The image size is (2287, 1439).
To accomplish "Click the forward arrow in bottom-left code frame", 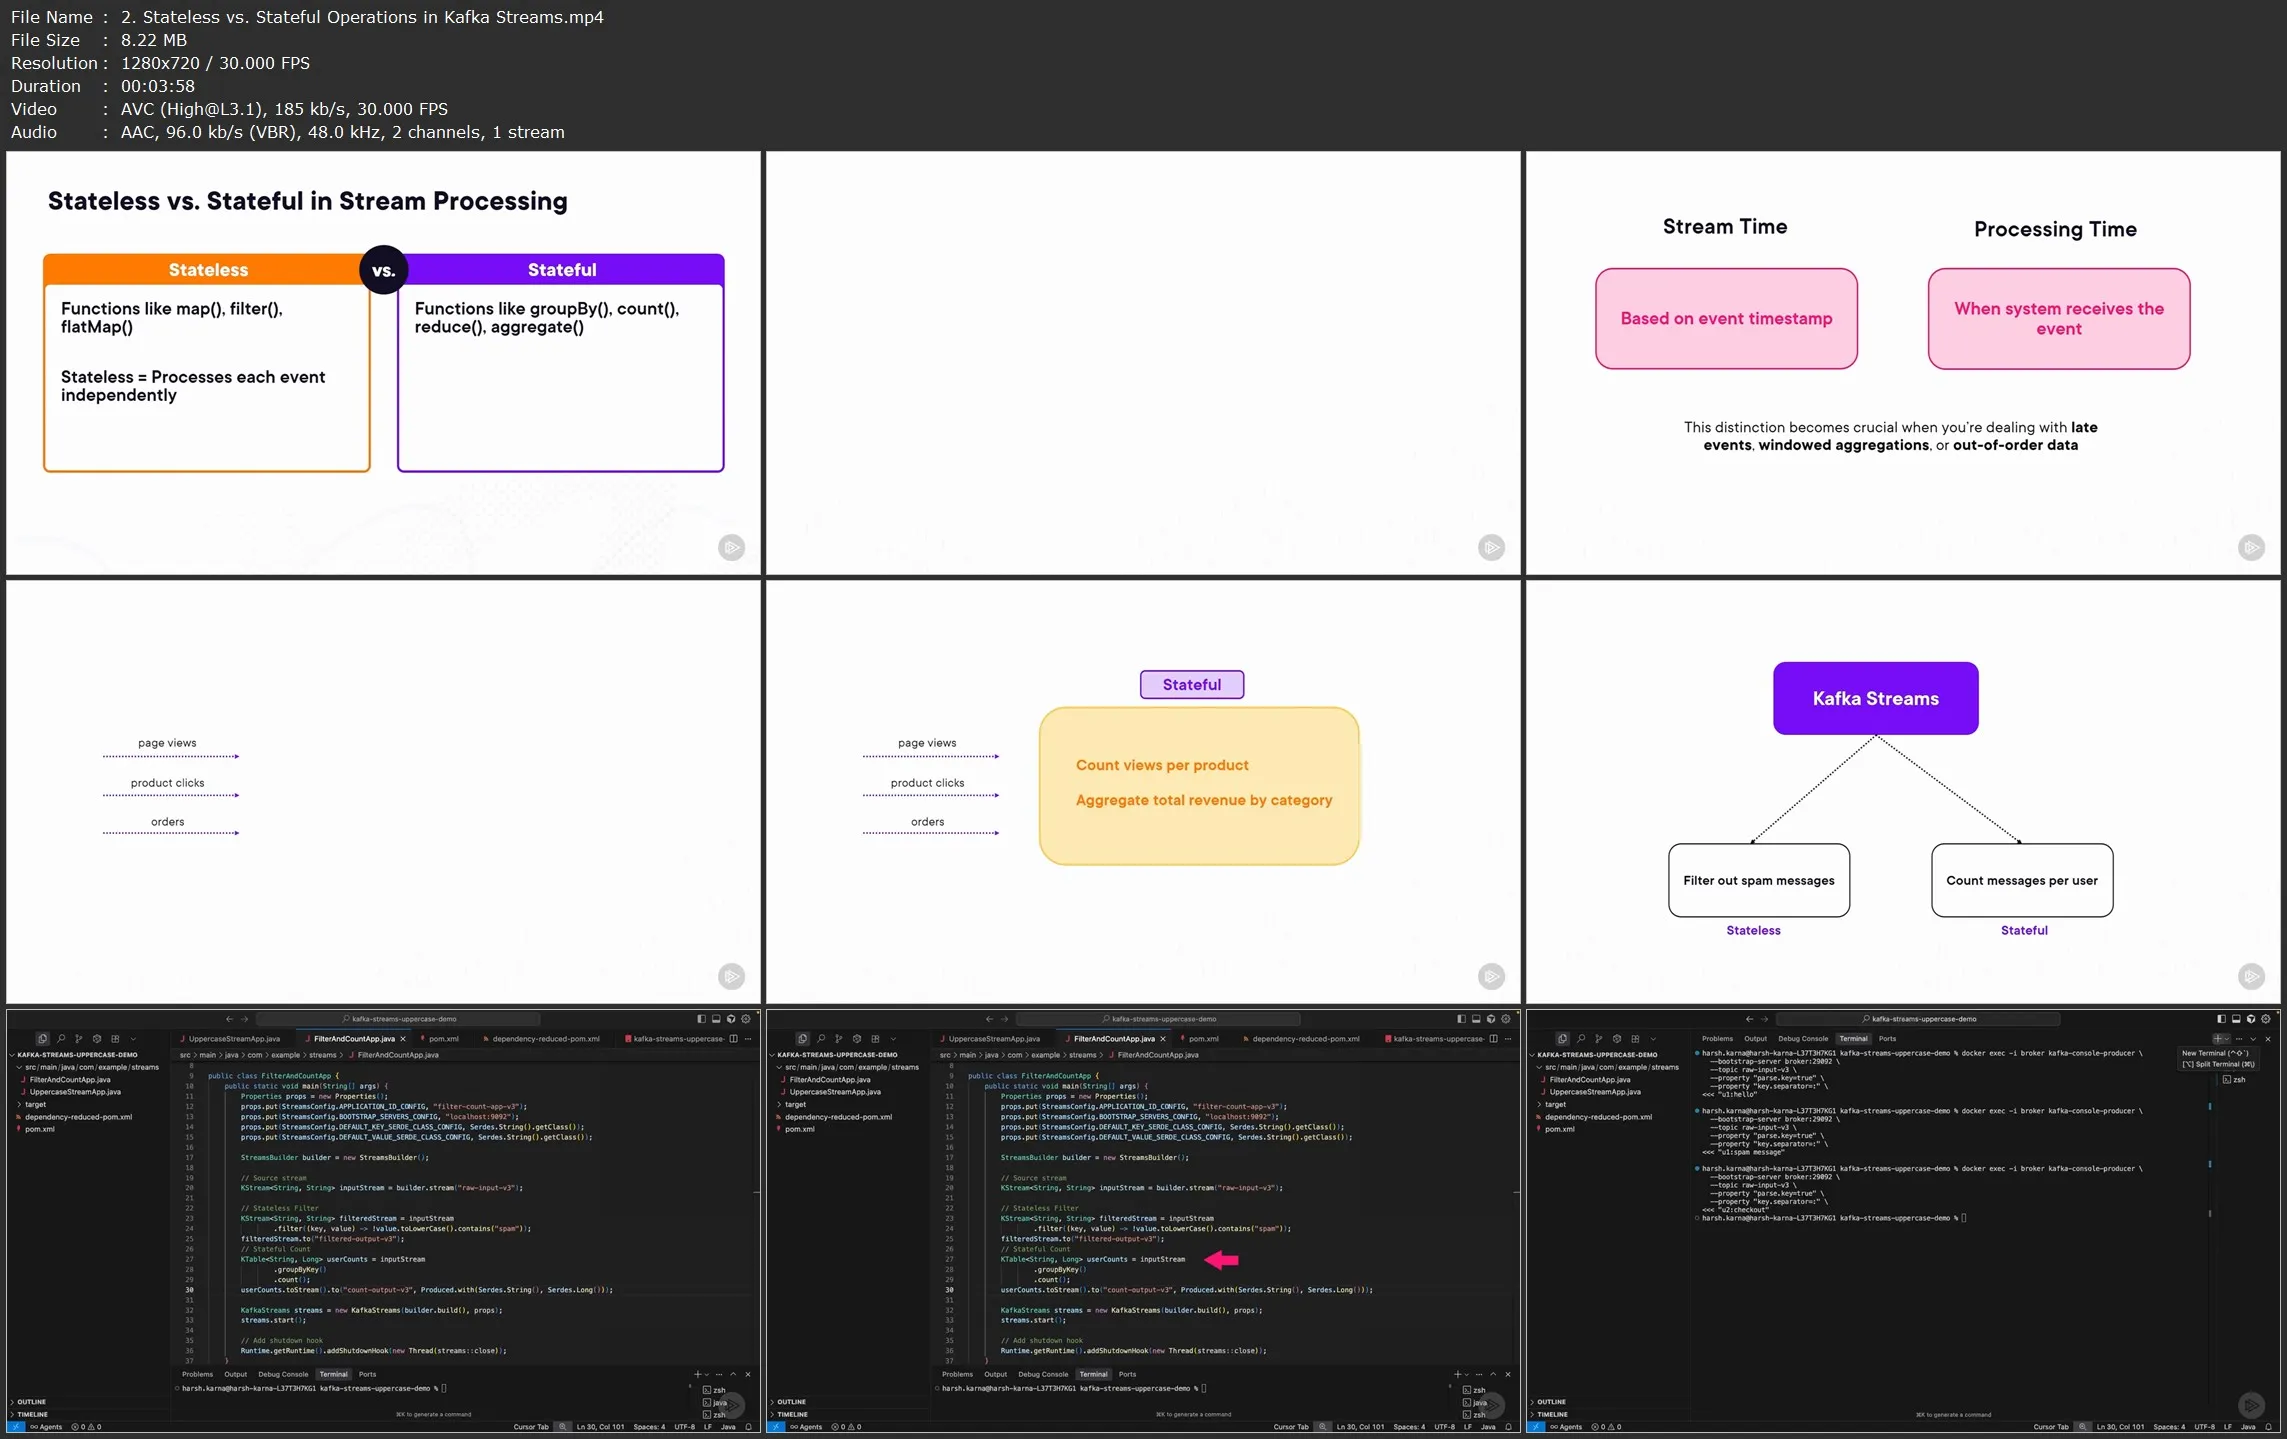I will tap(244, 1019).
